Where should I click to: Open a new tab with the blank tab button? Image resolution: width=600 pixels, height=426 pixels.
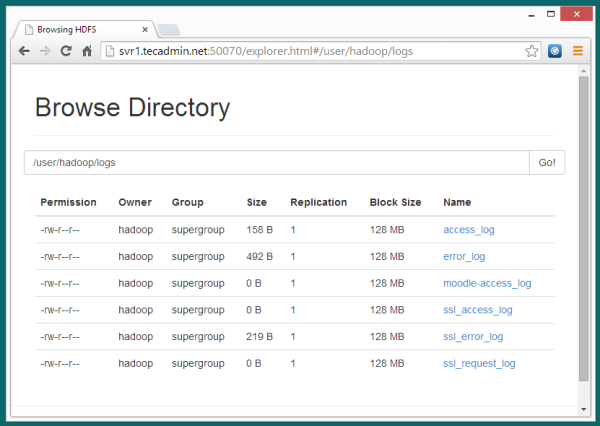168,30
